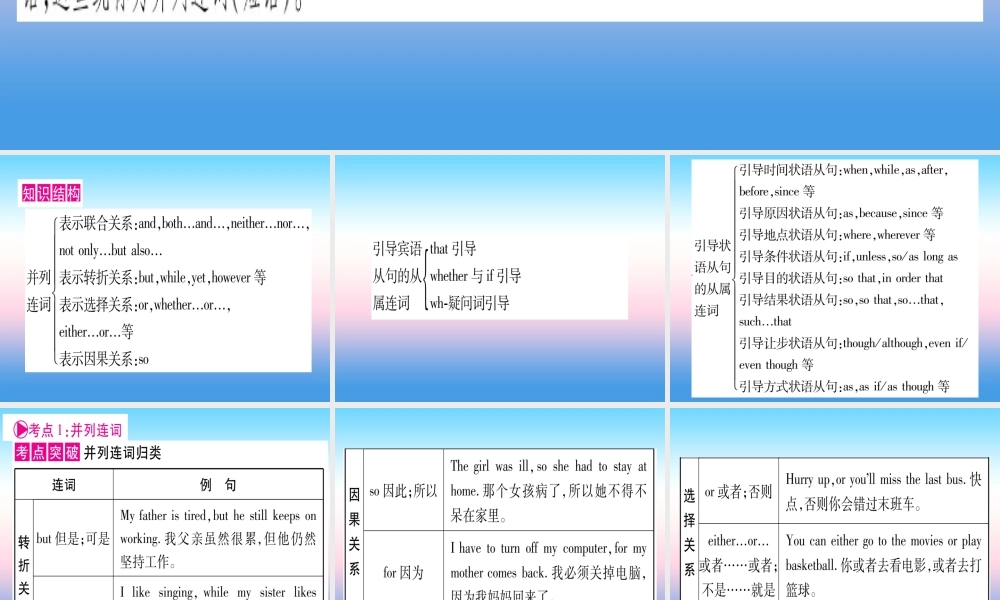The height and width of the screenshot is (600, 1000).
Task: Open the 考点1:并列连词 slide thumbnail
Action: [165, 504]
